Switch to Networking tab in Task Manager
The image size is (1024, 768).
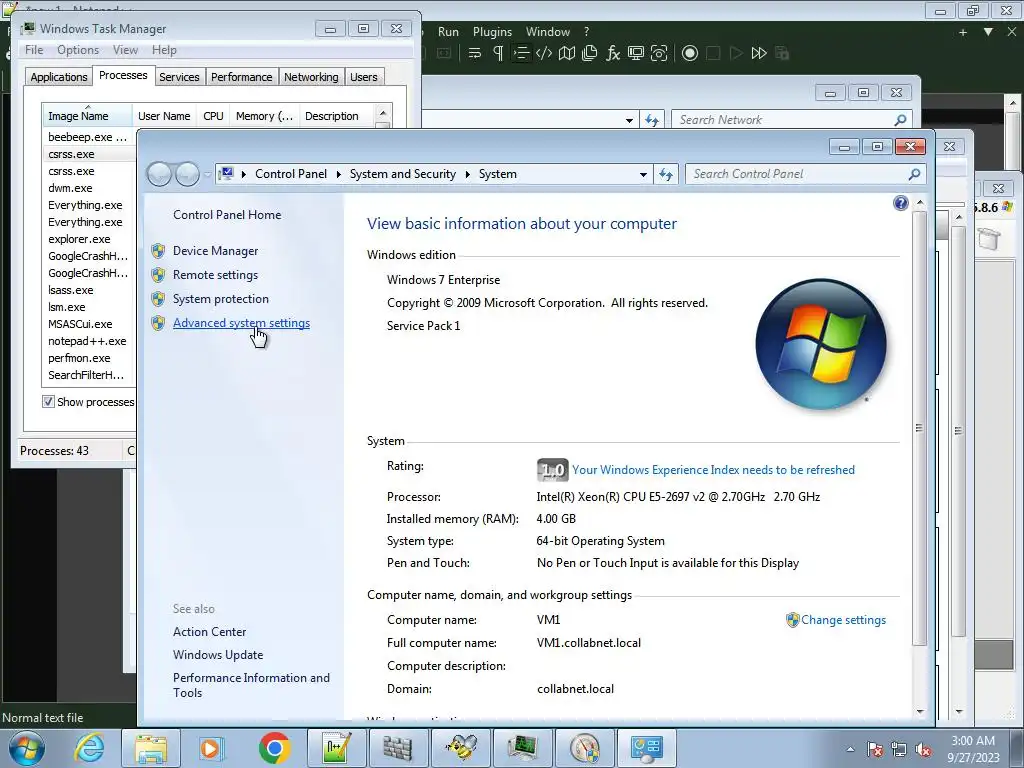pos(311,77)
